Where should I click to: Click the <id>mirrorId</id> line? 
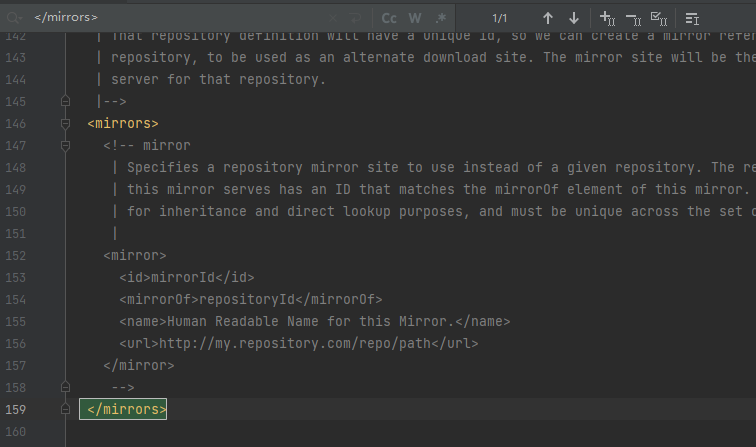pyautogui.click(x=187, y=277)
